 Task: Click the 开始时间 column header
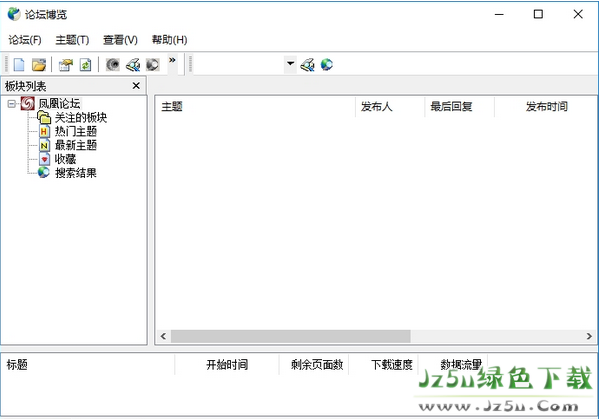point(227,365)
